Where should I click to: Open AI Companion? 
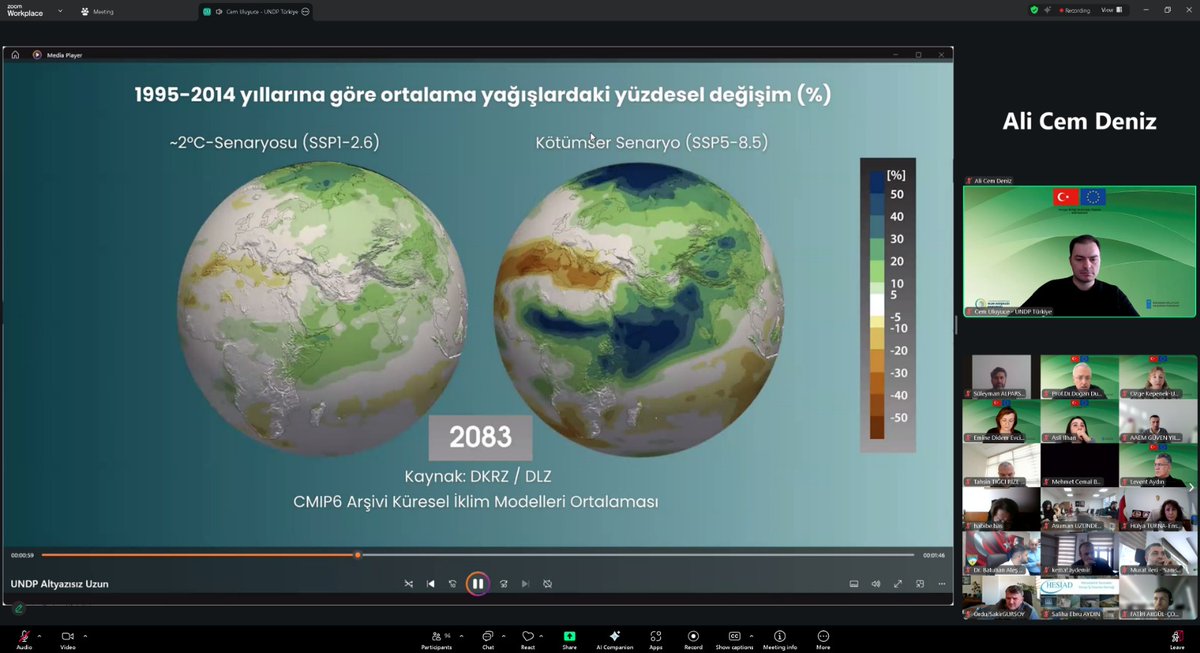coord(614,638)
